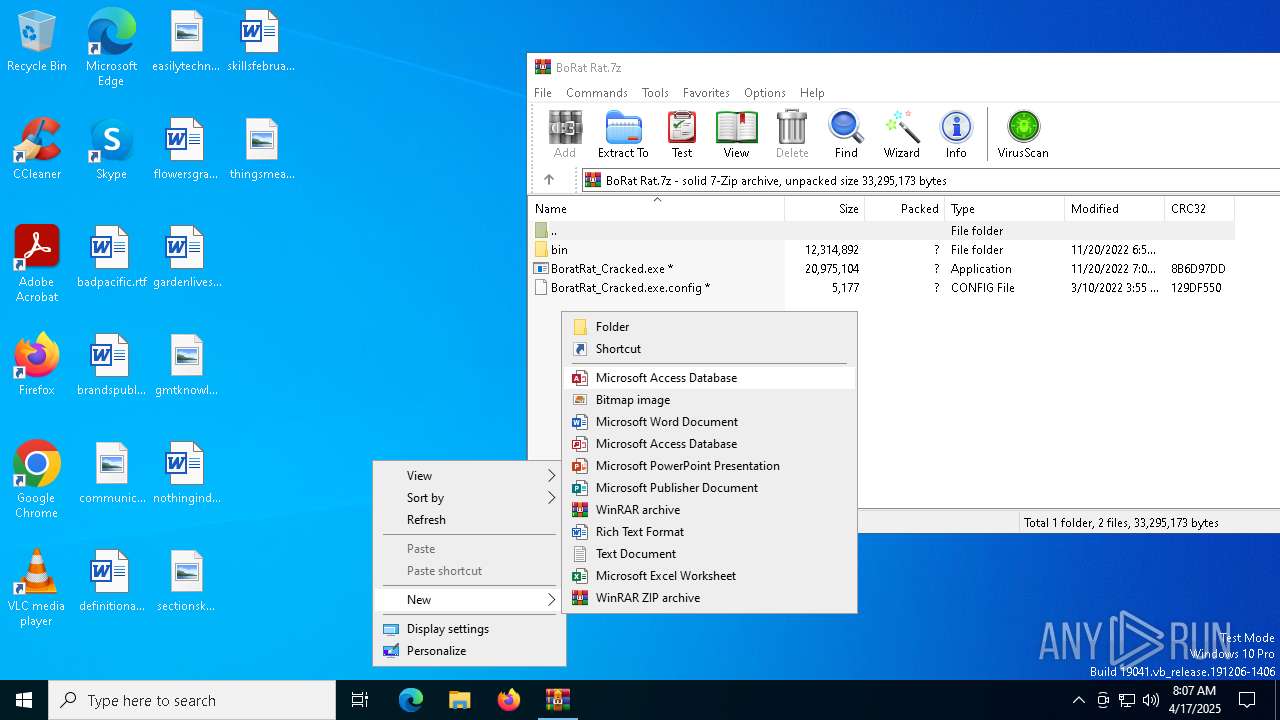
Task: Select BoratRat_Cracked.exe.config file row
Action: click(x=882, y=287)
